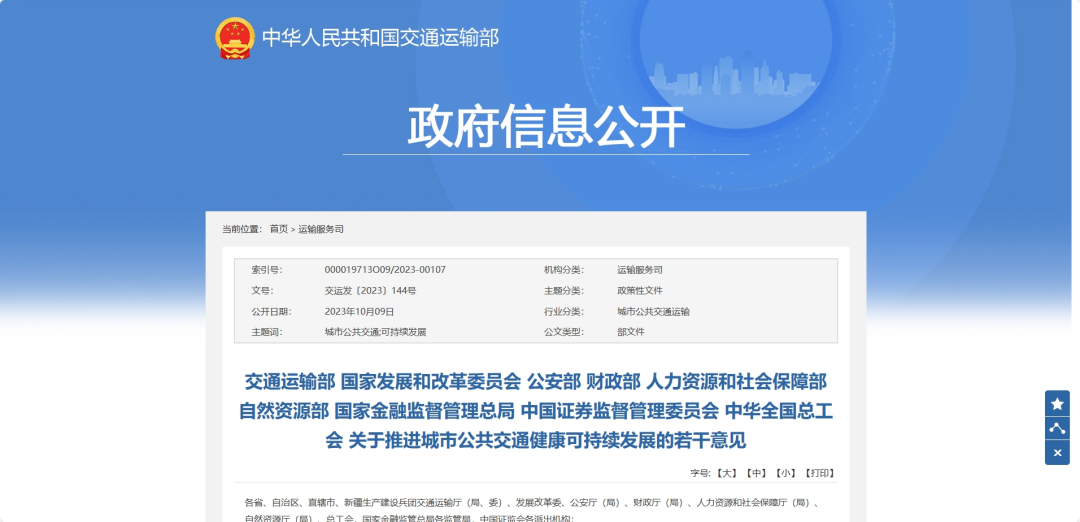Screen dimensions: 1080x522
Task: Select 公文类型 value 部文件
Action: pyautogui.click(x=631, y=332)
